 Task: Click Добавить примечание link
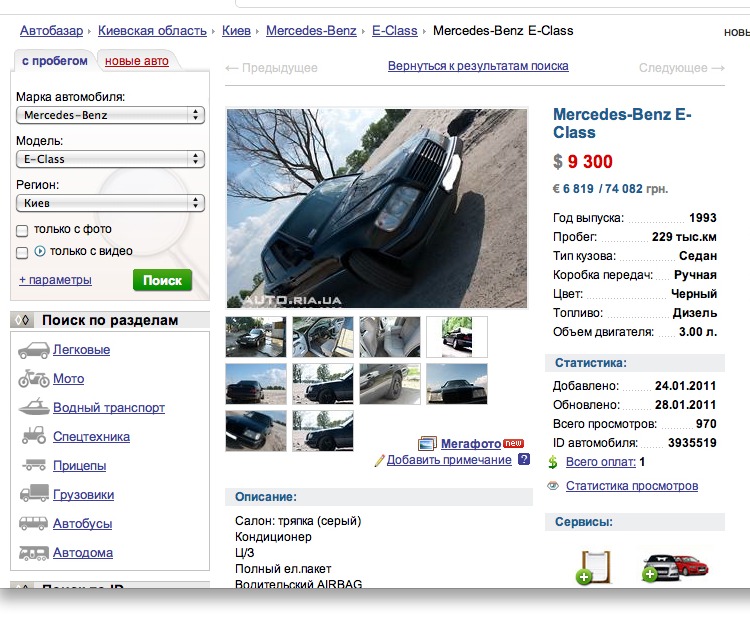449,460
